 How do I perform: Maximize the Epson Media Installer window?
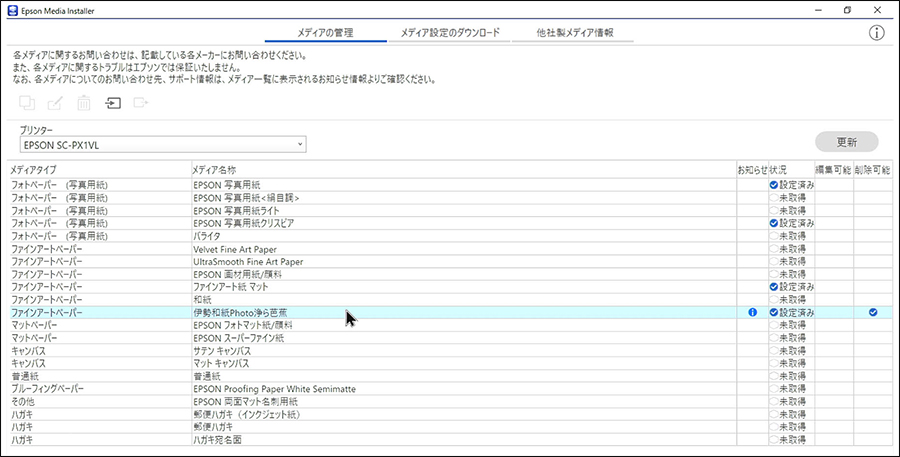click(847, 10)
